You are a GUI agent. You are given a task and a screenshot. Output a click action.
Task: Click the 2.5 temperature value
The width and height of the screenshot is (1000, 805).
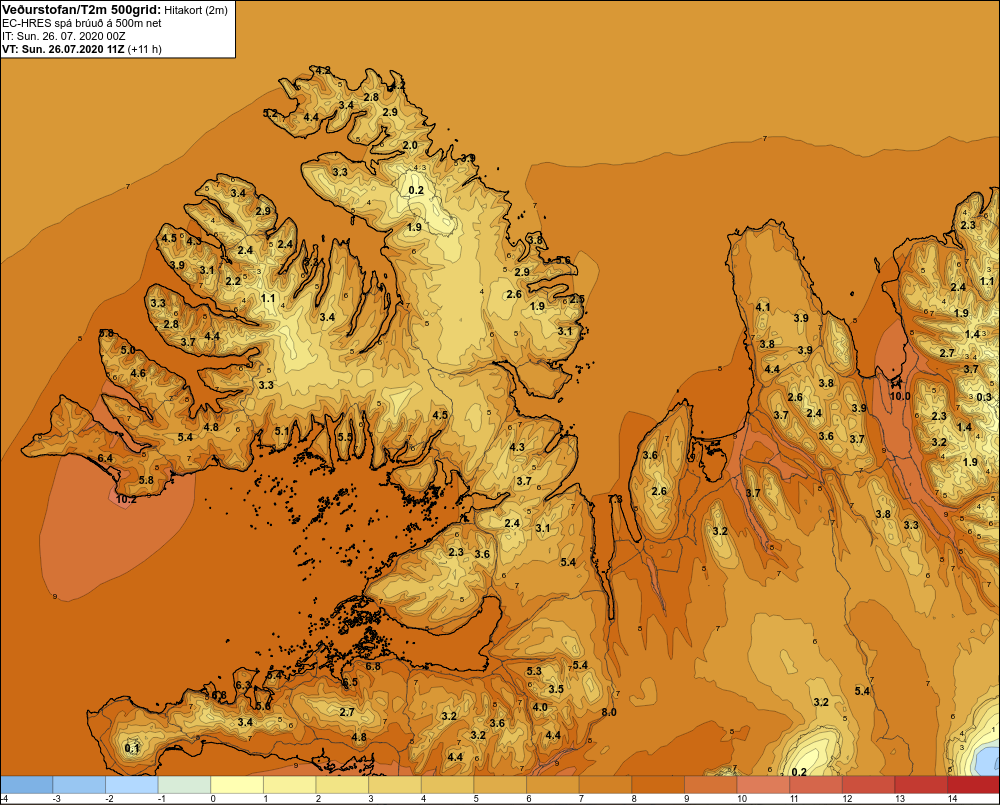[x=577, y=299]
